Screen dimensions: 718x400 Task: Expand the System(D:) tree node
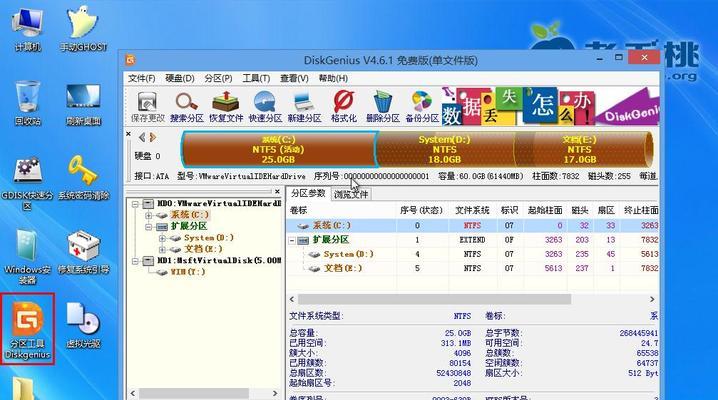(x=162, y=238)
